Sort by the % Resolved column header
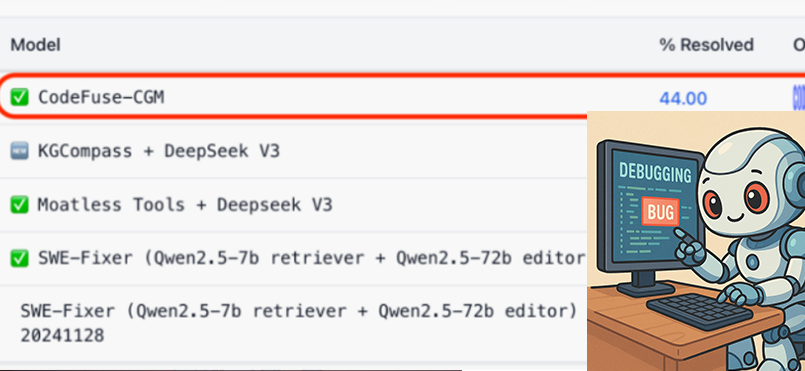Screen dimensions: 805x371 tap(706, 45)
